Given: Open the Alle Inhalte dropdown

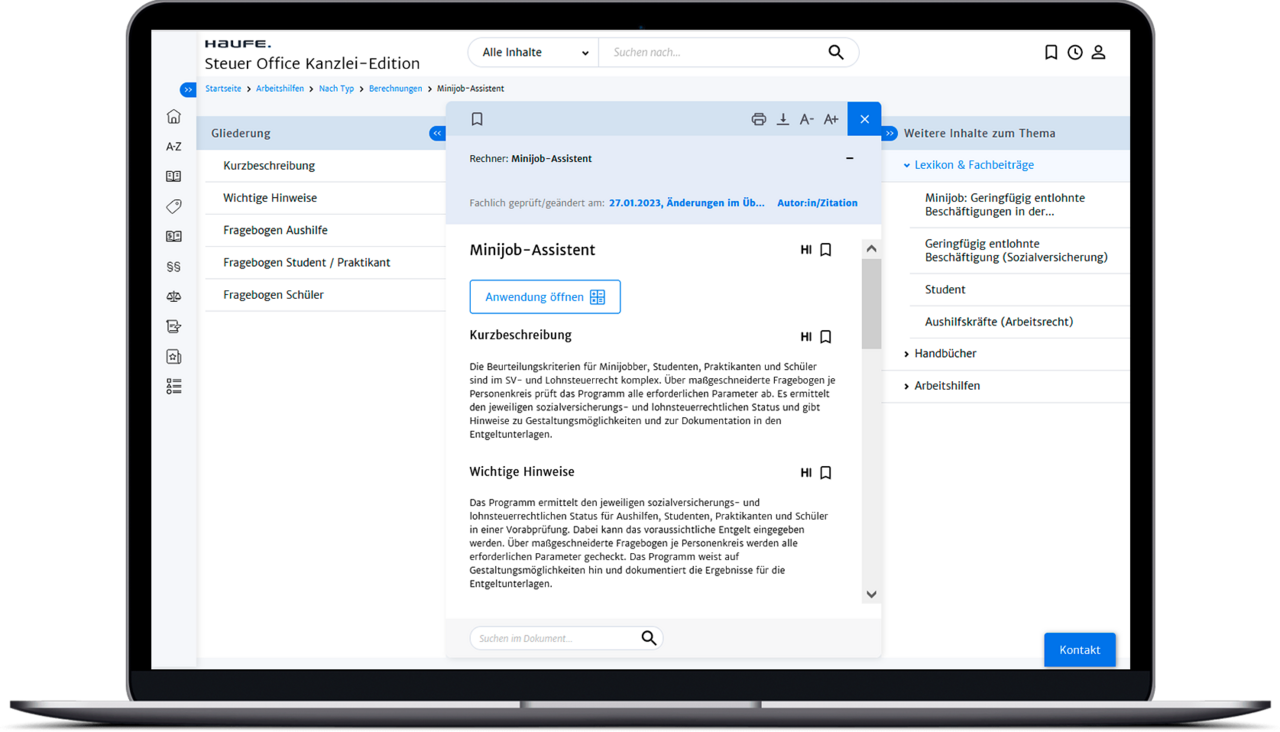Looking at the screenshot, I should (x=532, y=52).
